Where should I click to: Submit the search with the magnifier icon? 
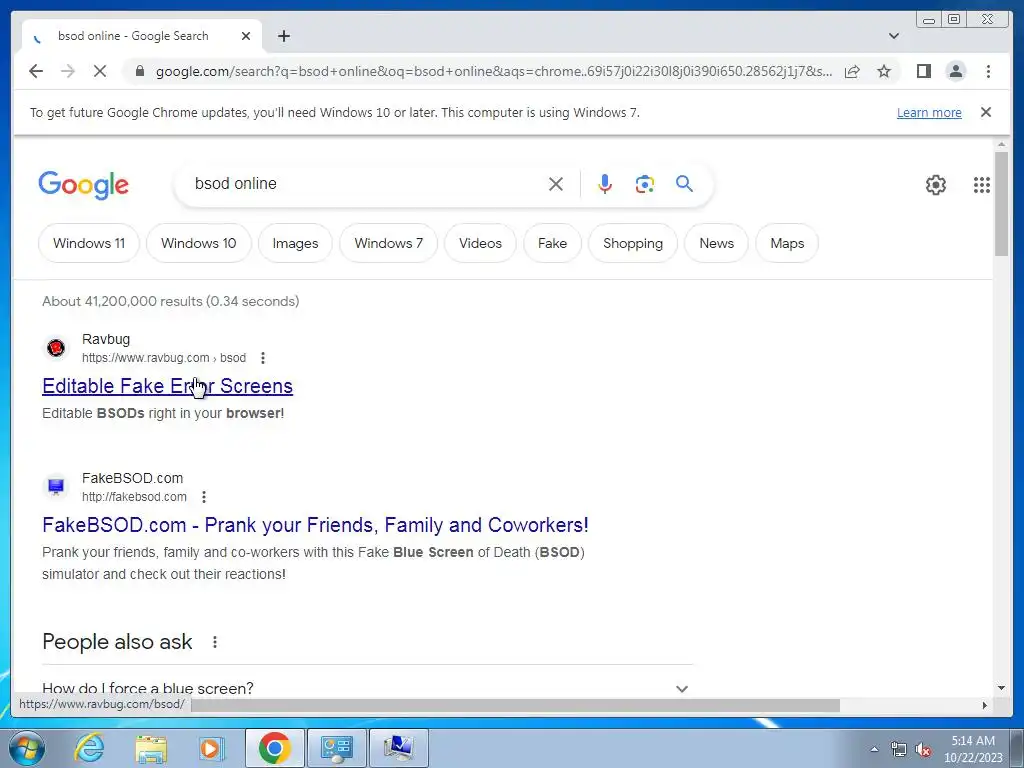[684, 184]
